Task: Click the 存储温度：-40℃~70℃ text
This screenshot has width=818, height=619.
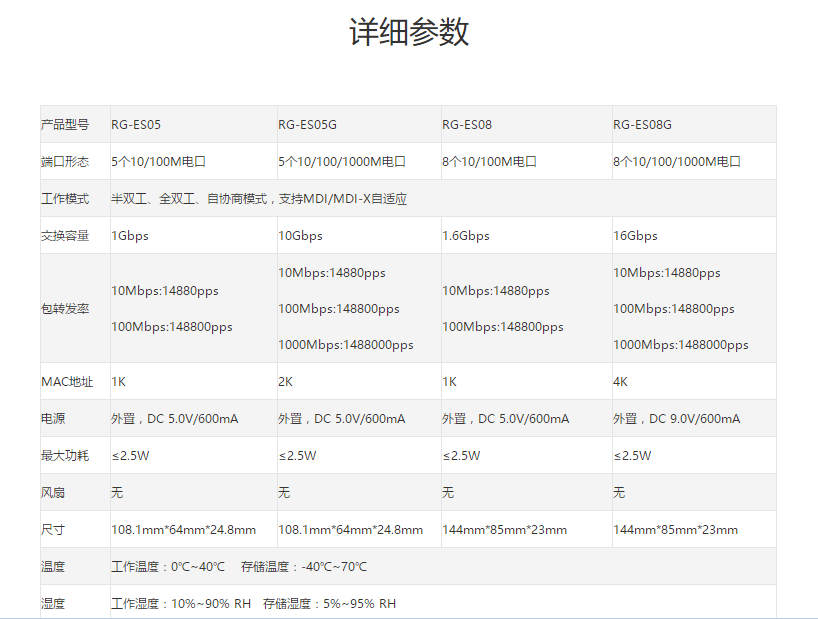Action: pos(304,567)
